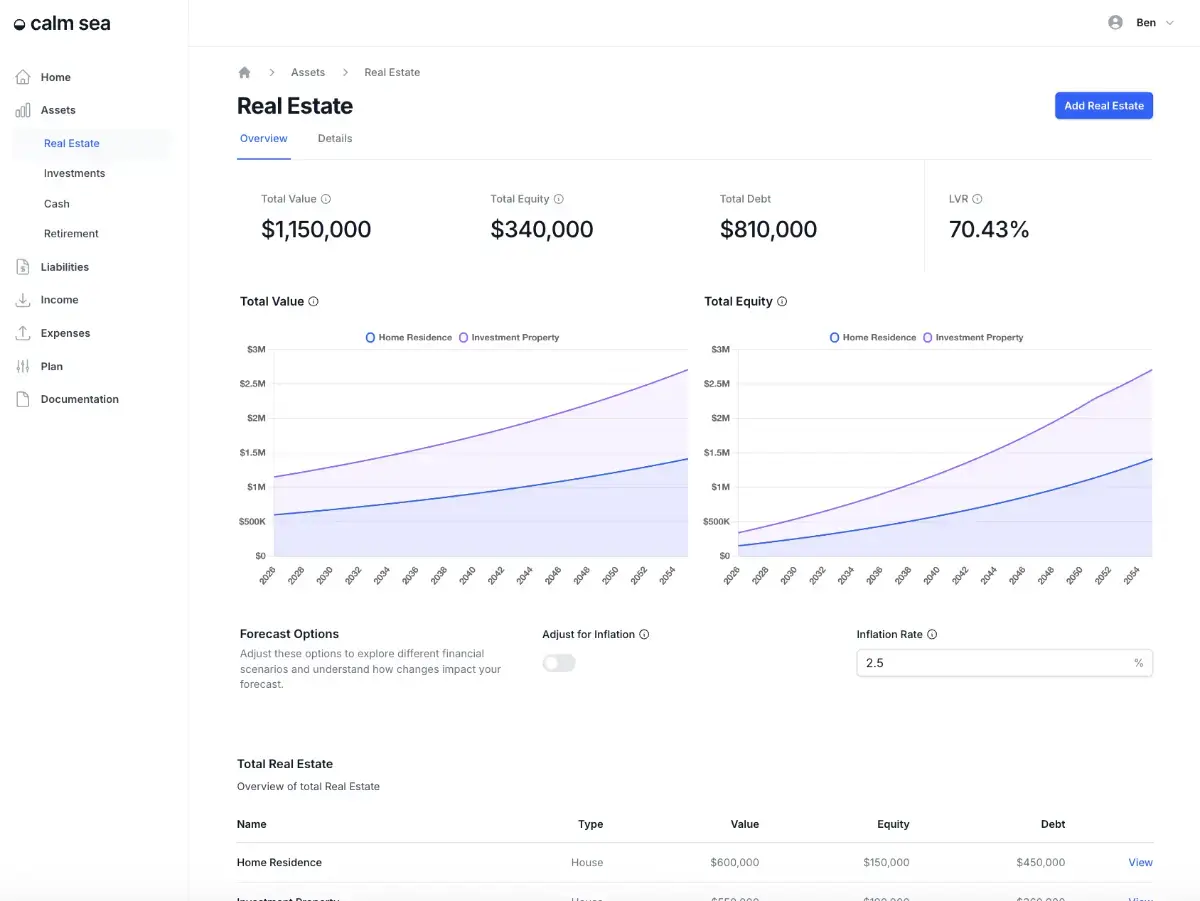The width and height of the screenshot is (1200, 901).
Task: Click the Add Real Estate button
Action: point(1103,106)
